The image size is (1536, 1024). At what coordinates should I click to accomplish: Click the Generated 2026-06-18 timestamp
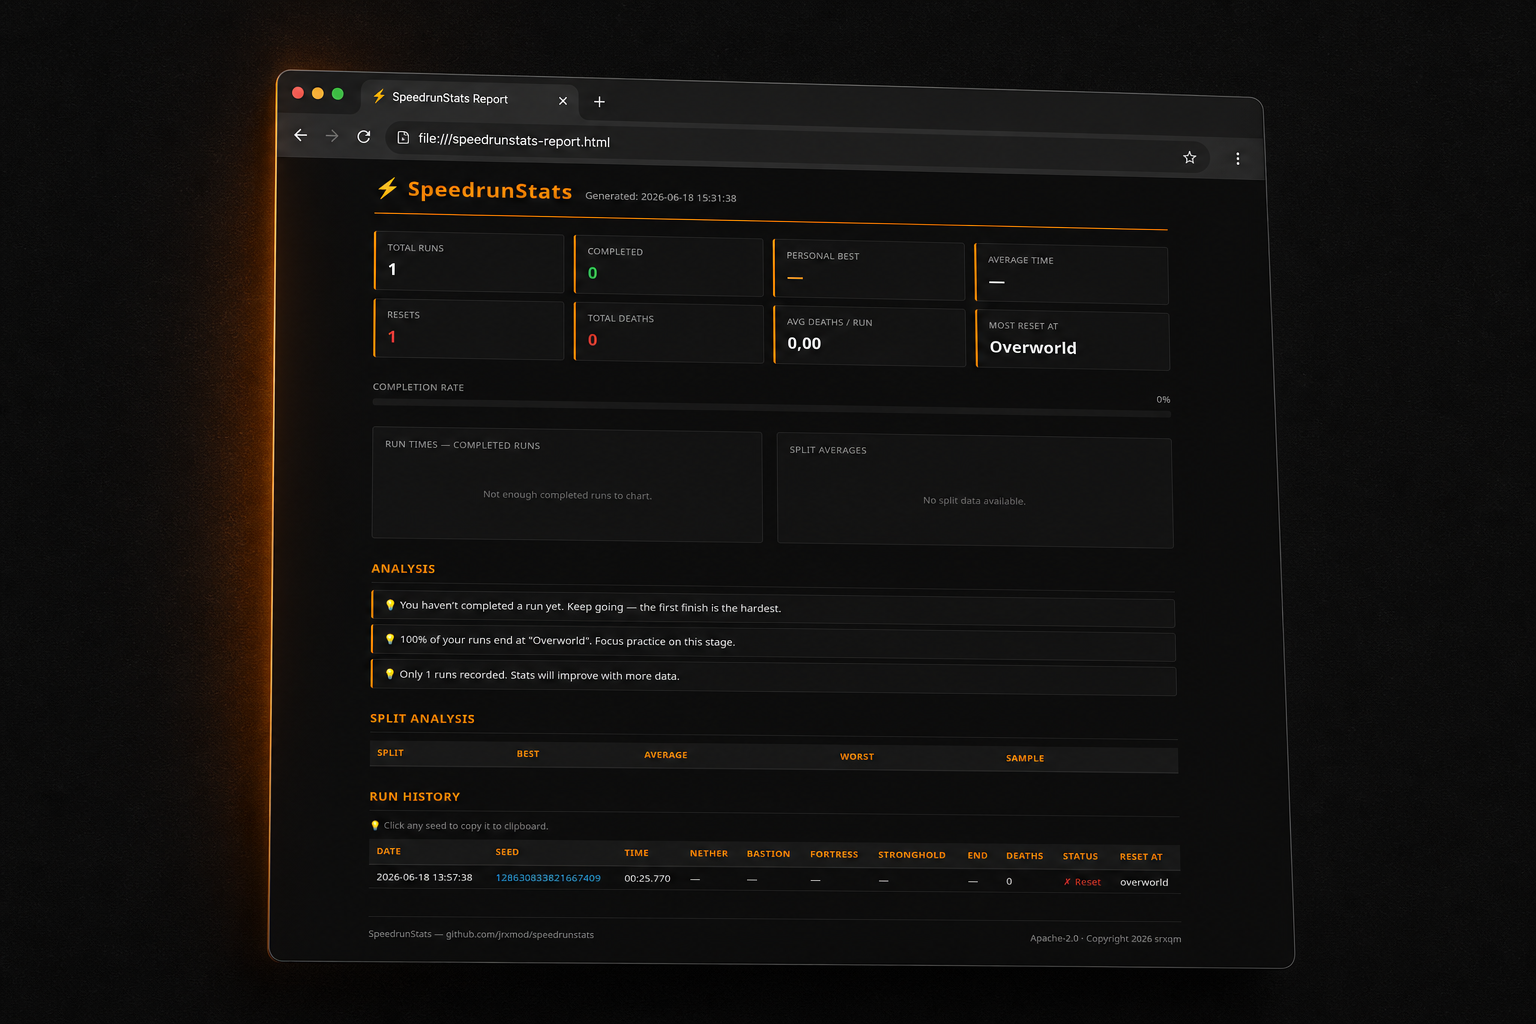click(660, 197)
